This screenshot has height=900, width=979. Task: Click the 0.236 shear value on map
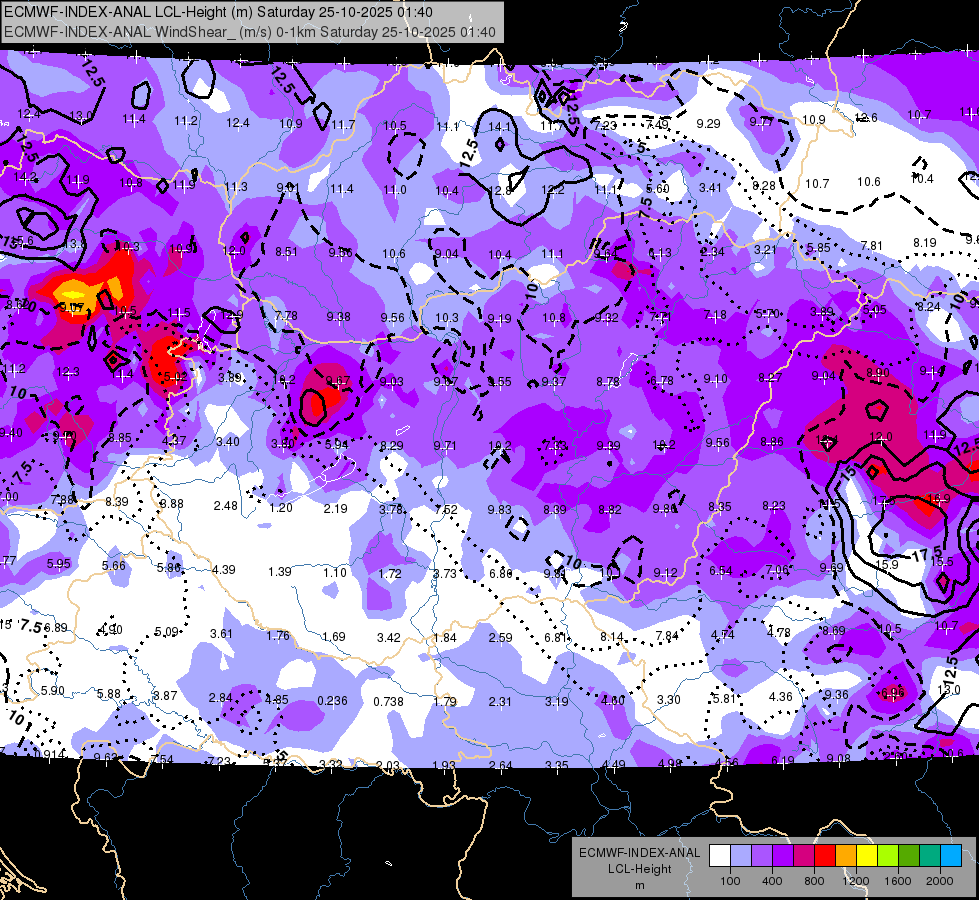coord(332,701)
